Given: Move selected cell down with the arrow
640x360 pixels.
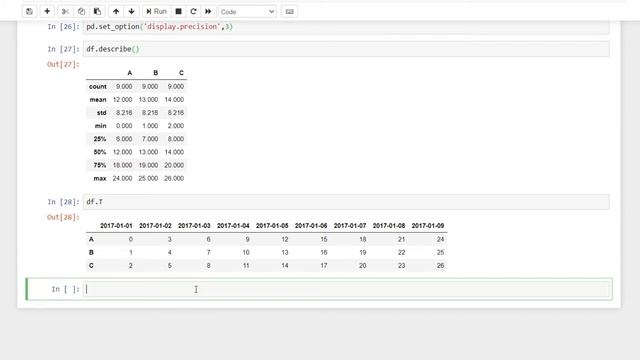Looking at the screenshot, I should (x=131, y=11).
